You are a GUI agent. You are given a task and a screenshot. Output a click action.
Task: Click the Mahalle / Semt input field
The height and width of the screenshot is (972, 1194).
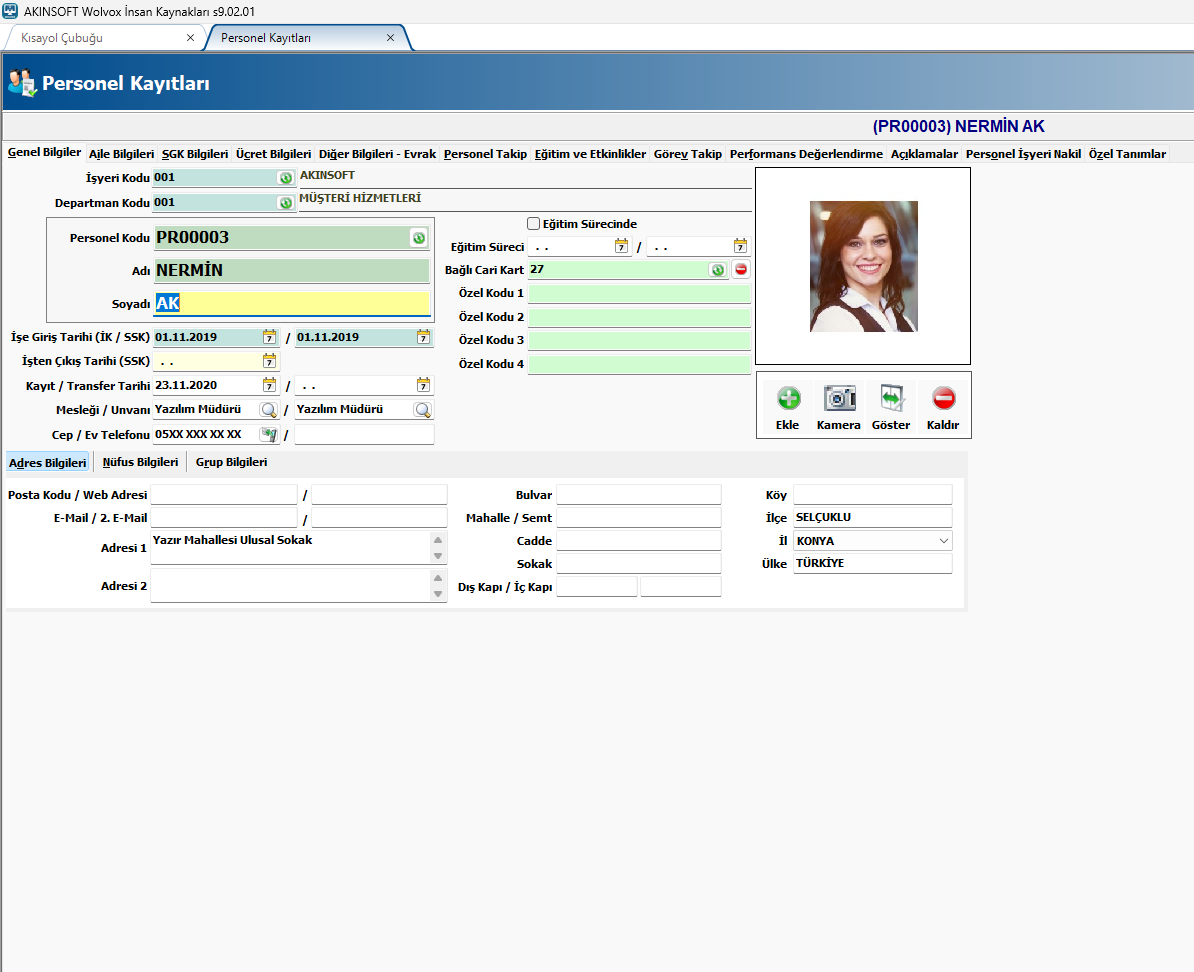[x=639, y=518]
